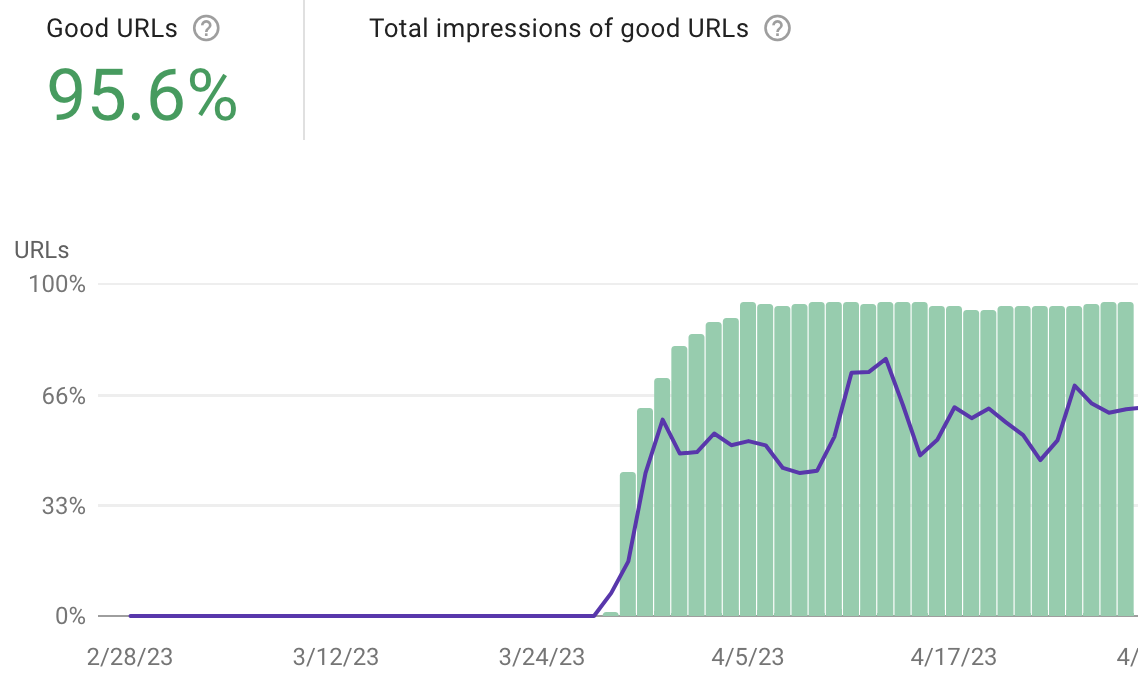The image size is (1138, 690).
Task: Click the 100% y-axis label
Action: pyautogui.click(x=57, y=285)
